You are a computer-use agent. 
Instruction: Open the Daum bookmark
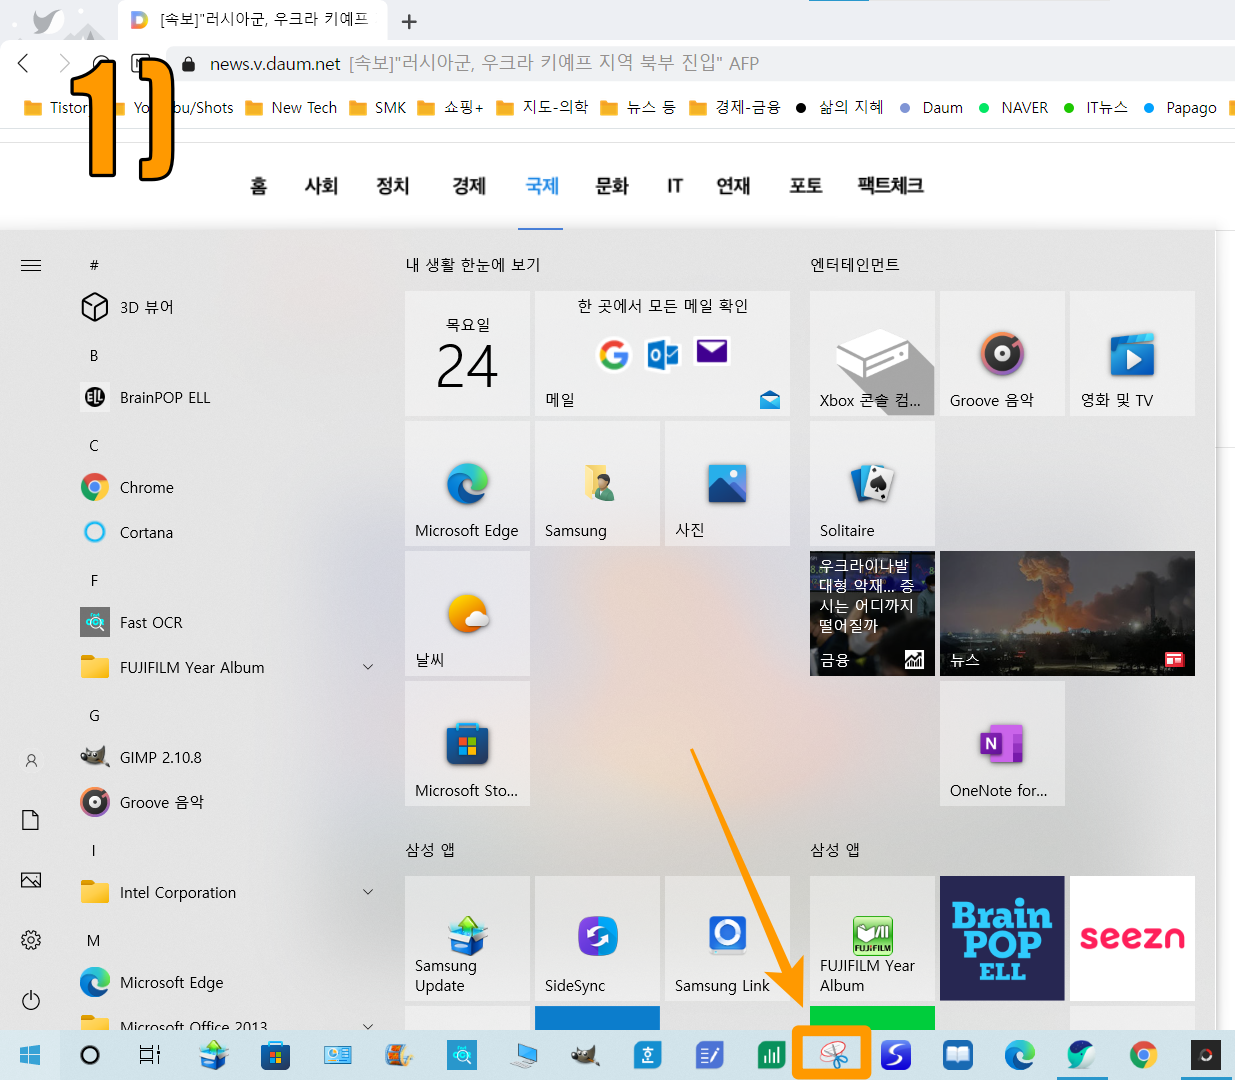coord(931,108)
